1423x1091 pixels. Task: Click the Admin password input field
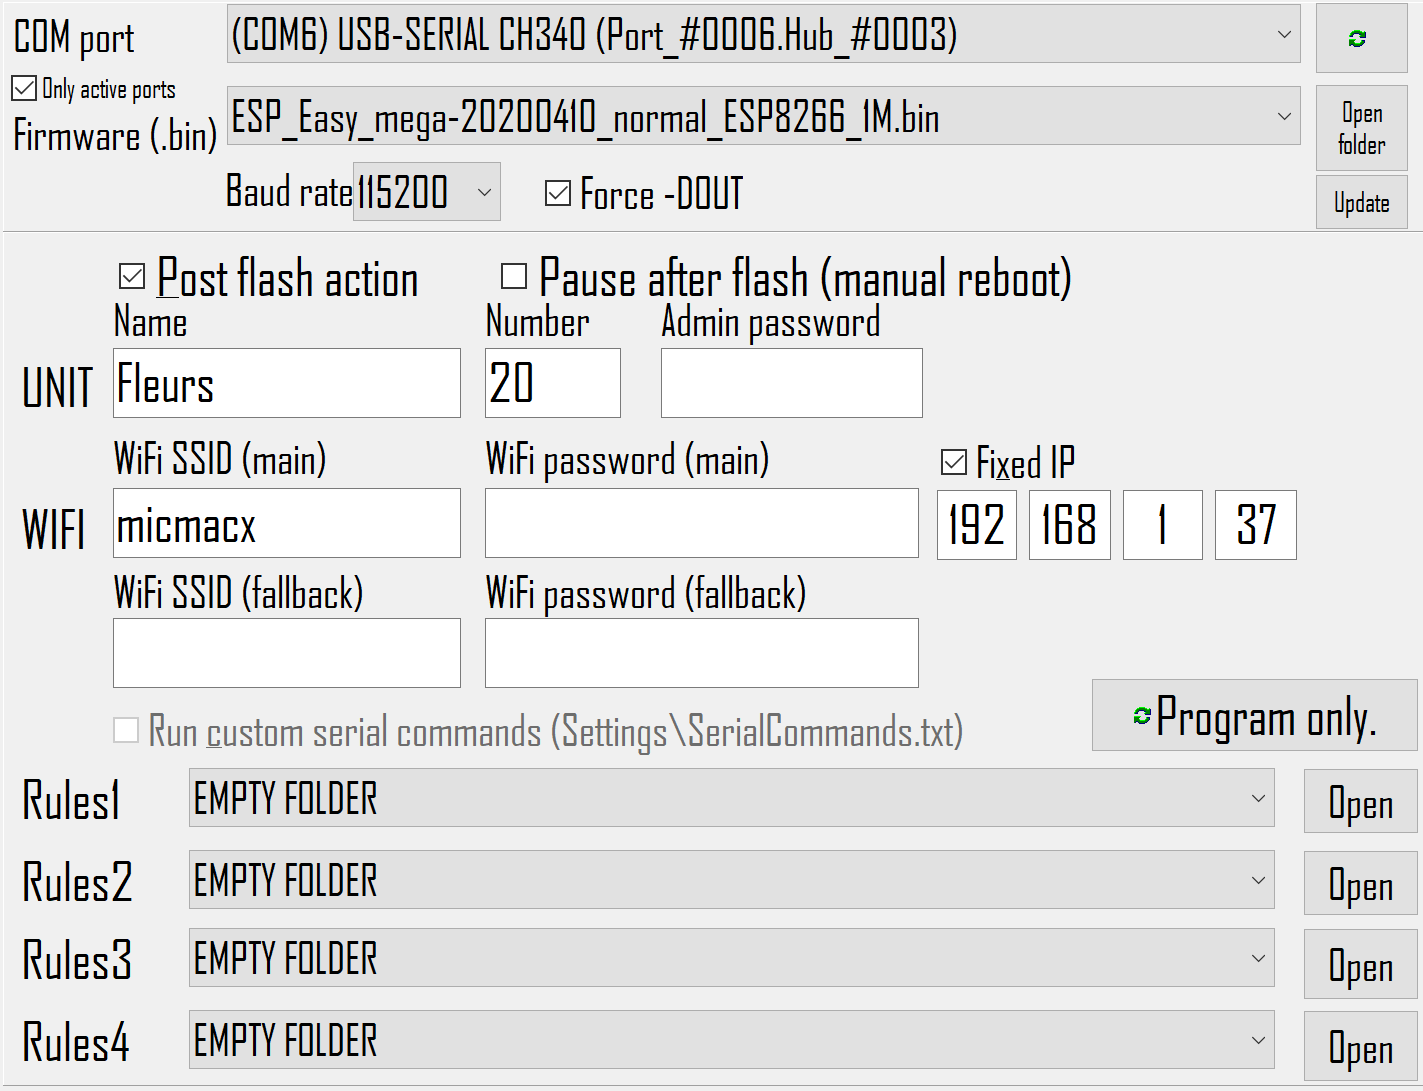coord(790,383)
